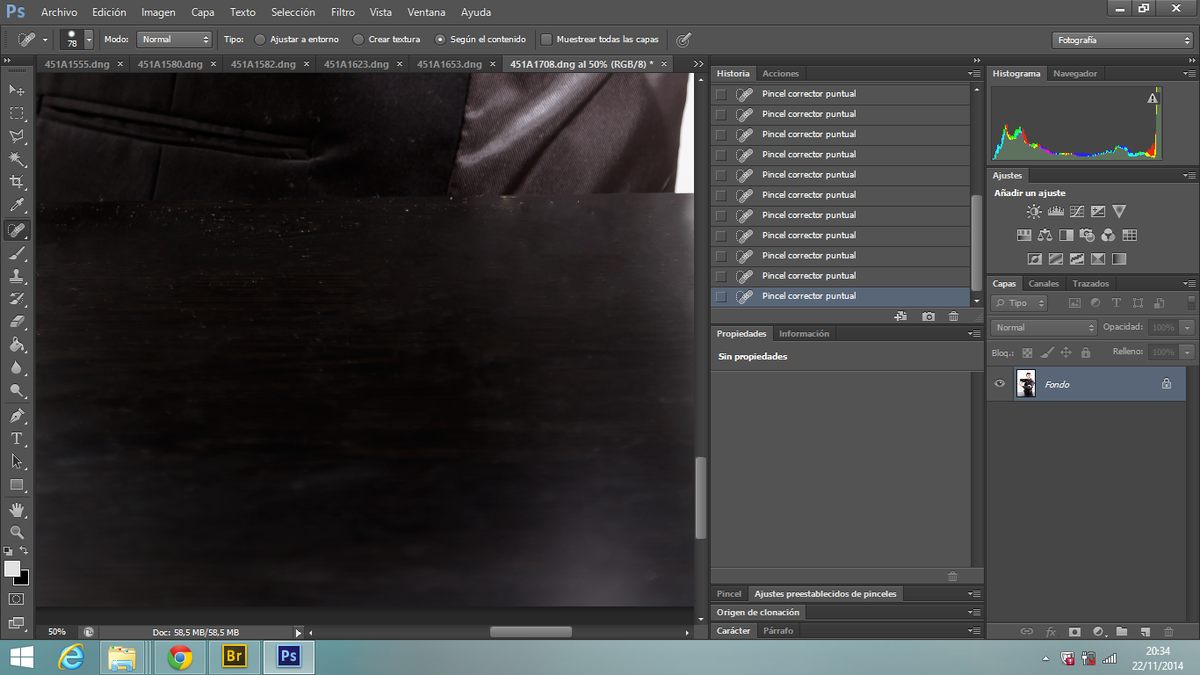Click the histogram cache warning triangle

pos(1153,98)
